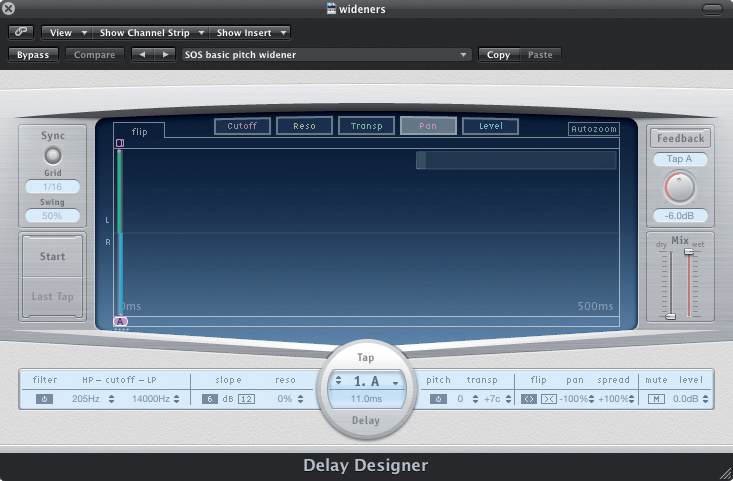733x481 pixels.
Task: Toggle the tap mute M button
Action: click(x=656, y=399)
